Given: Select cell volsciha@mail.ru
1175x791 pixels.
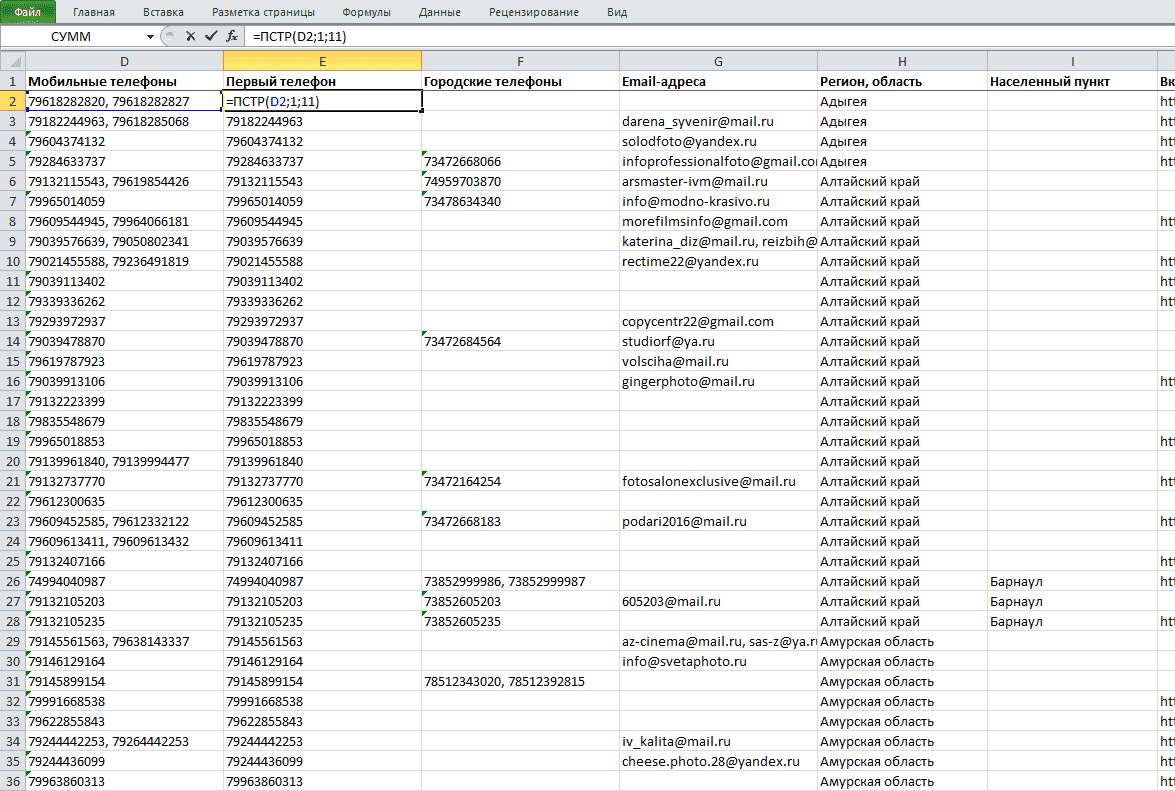Looking at the screenshot, I should [x=718, y=361].
